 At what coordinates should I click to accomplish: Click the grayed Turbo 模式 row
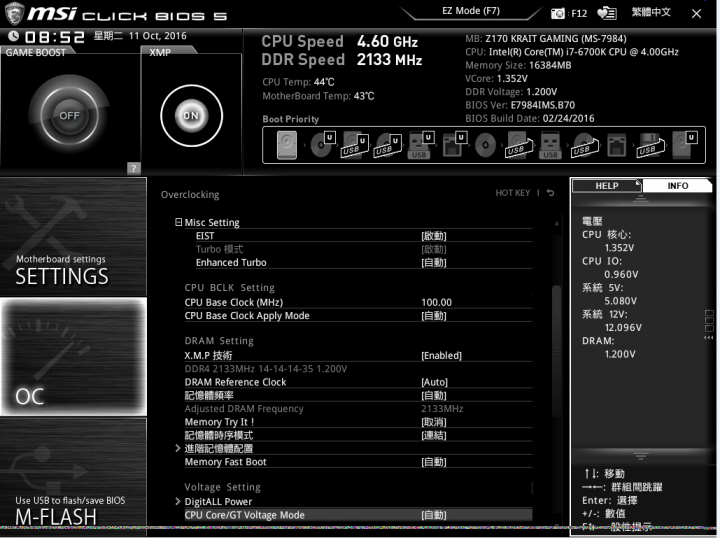(358, 249)
